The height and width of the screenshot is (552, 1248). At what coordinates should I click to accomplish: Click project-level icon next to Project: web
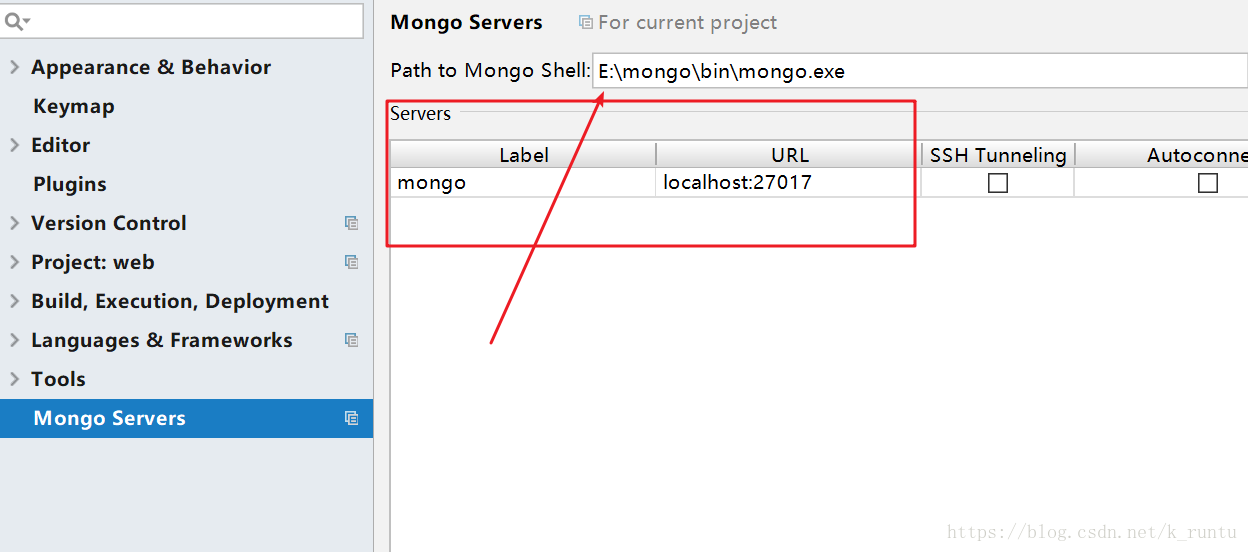pos(351,262)
